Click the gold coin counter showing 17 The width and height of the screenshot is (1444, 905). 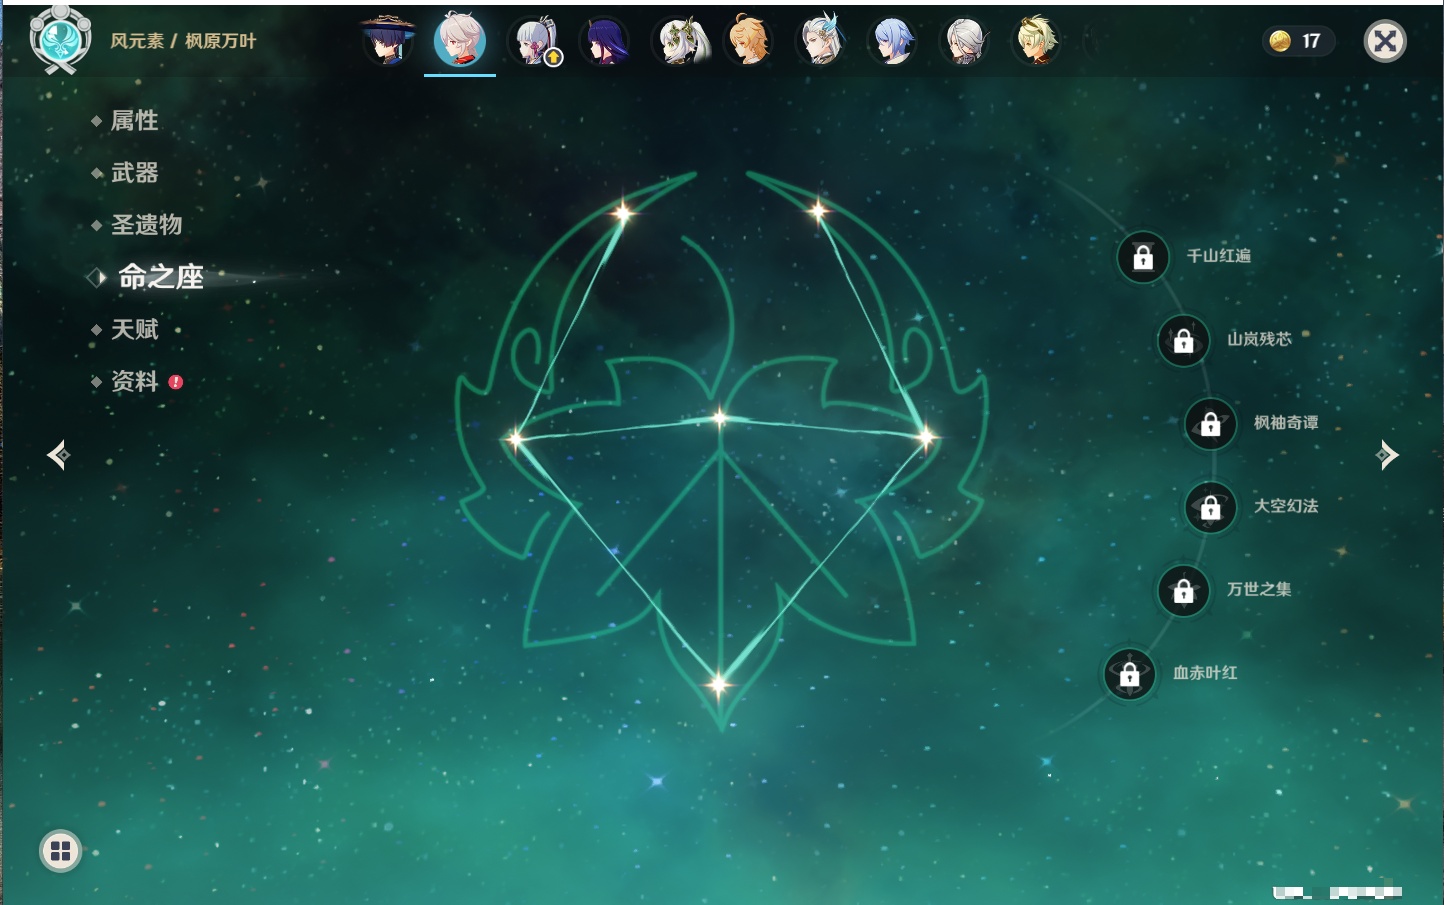1298,41
